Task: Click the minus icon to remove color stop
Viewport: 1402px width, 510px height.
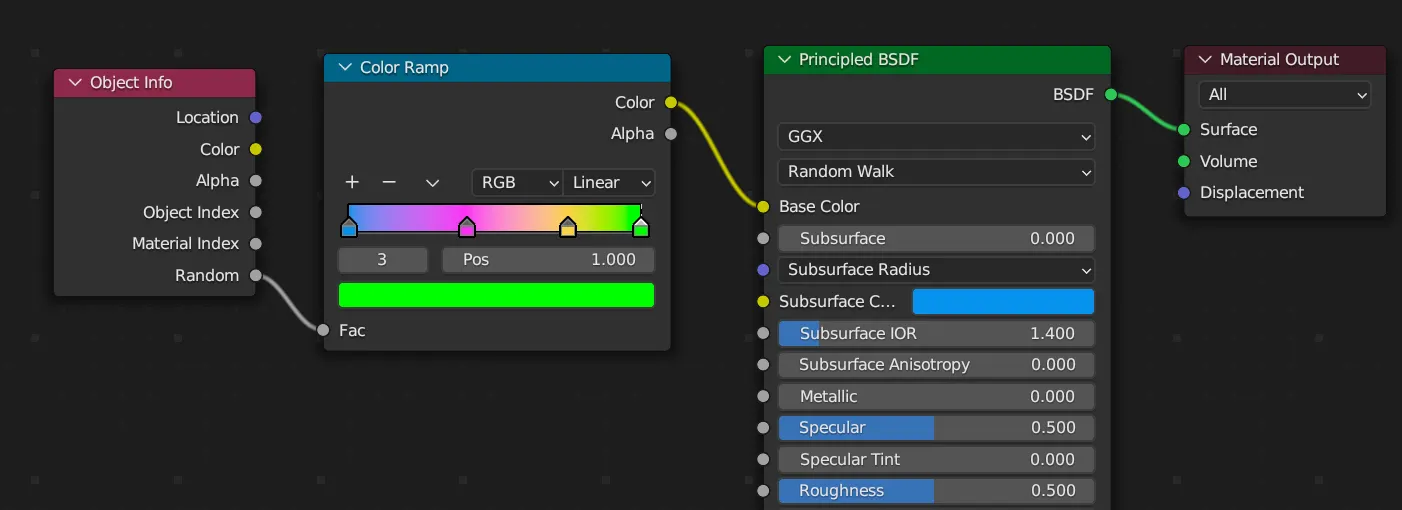Action: click(390, 183)
